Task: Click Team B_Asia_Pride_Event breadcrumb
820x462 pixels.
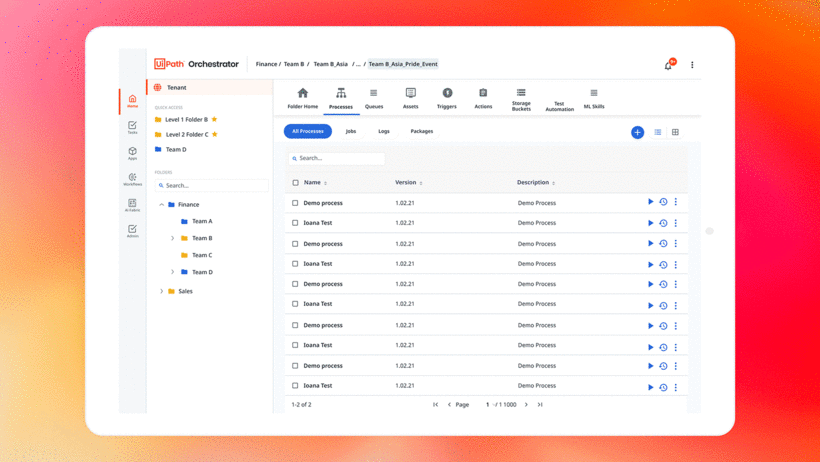Action: tap(403, 64)
